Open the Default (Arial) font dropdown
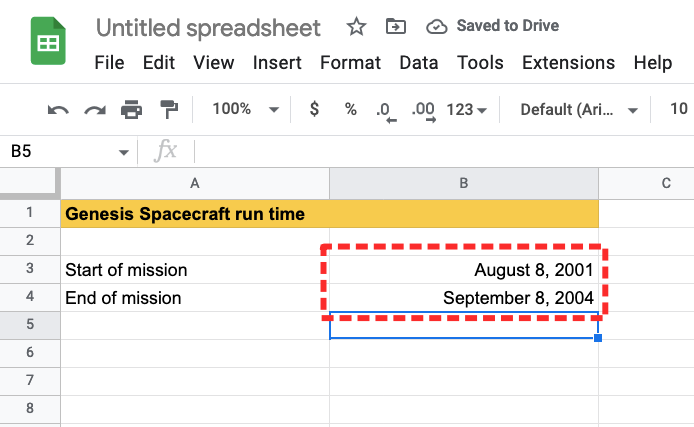The width and height of the screenshot is (694, 427). coord(579,109)
